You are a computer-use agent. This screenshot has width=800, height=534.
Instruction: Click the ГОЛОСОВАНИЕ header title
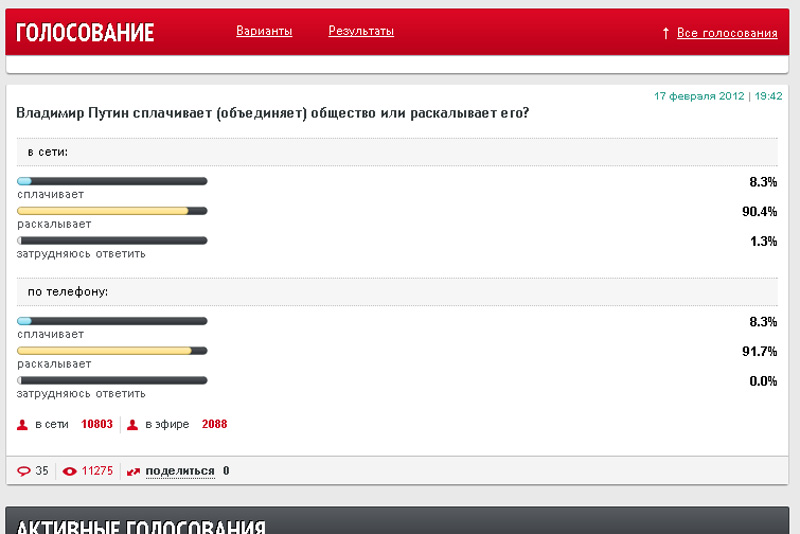tap(85, 33)
